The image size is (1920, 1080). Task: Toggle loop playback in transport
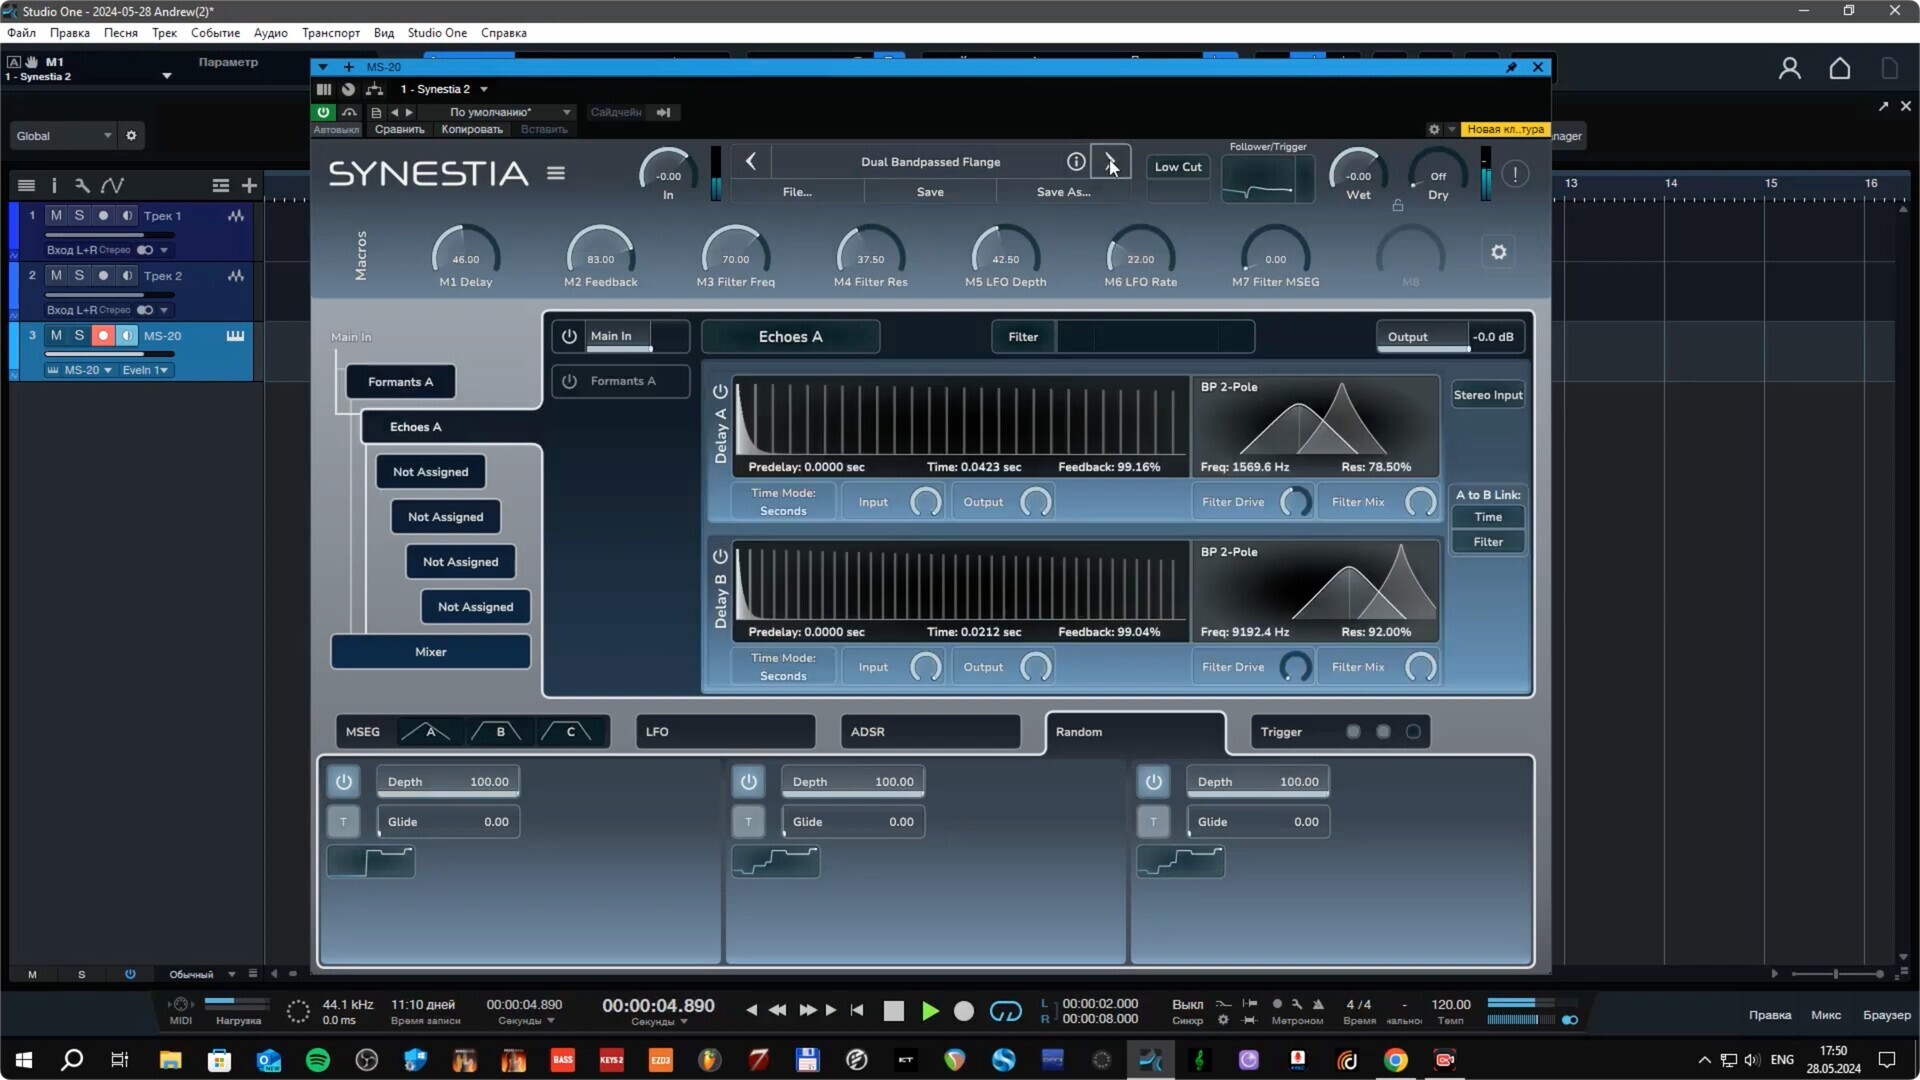click(1005, 1011)
